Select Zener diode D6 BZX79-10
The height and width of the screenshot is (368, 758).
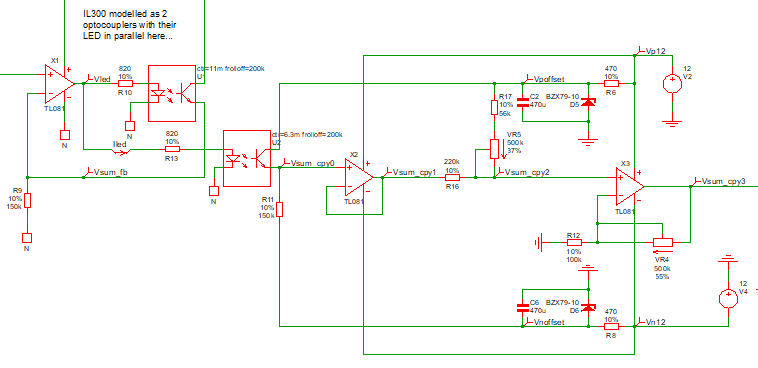pyautogui.click(x=588, y=307)
